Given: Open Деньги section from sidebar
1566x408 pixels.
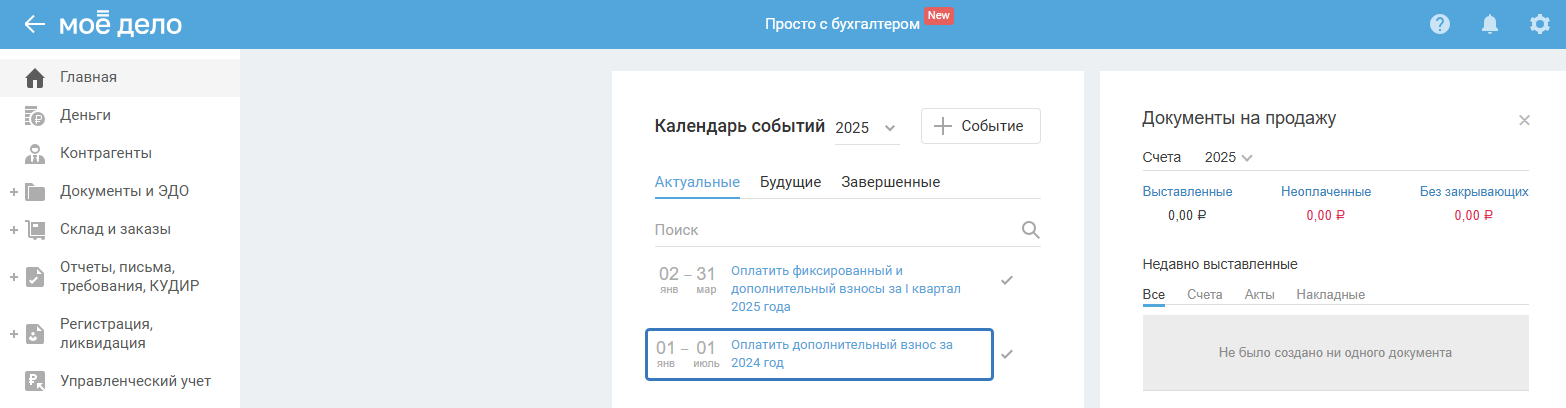Looking at the screenshot, I should 85,115.
